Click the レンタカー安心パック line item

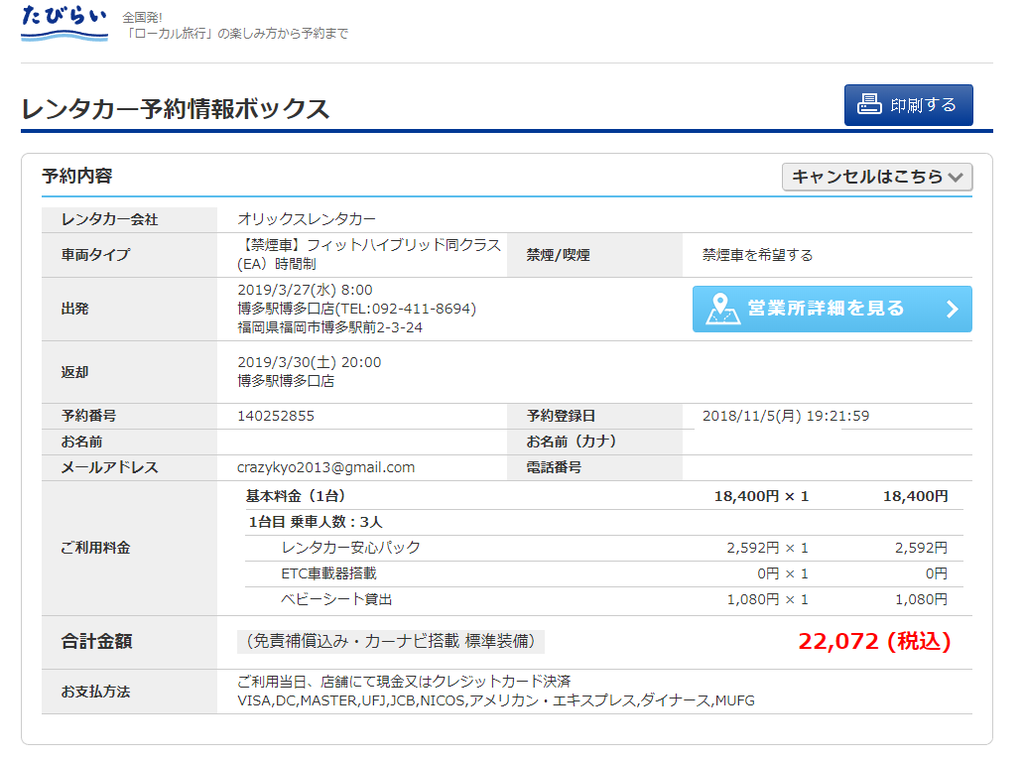click(x=351, y=548)
